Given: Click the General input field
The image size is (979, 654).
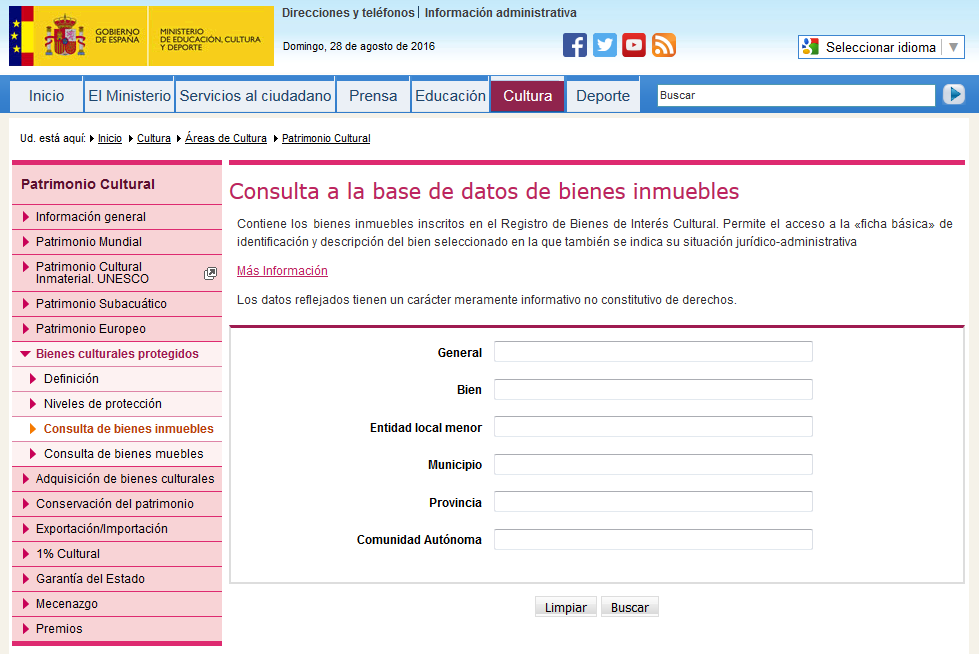Looking at the screenshot, I should 653,352.
